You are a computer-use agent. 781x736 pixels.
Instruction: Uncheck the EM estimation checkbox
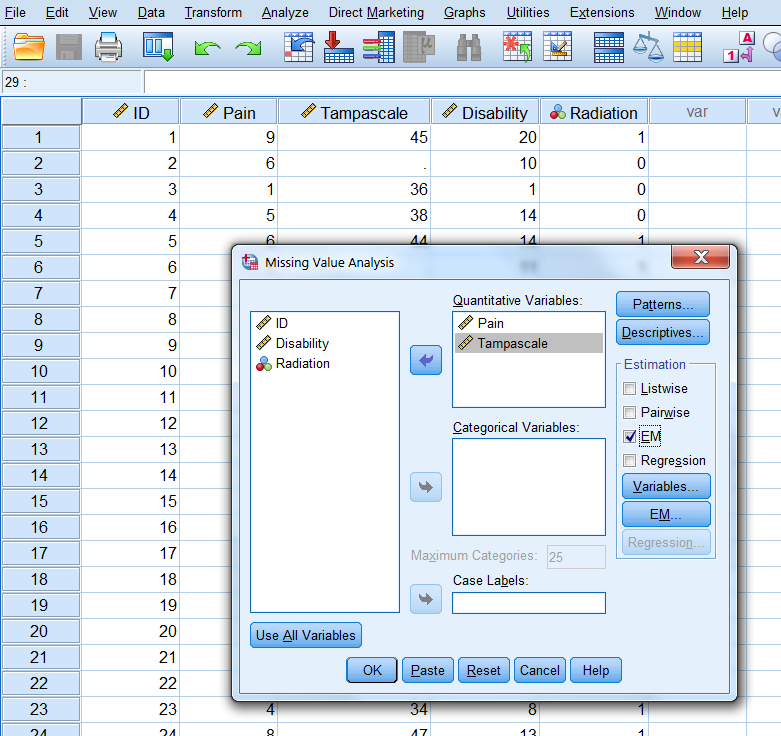629,436
